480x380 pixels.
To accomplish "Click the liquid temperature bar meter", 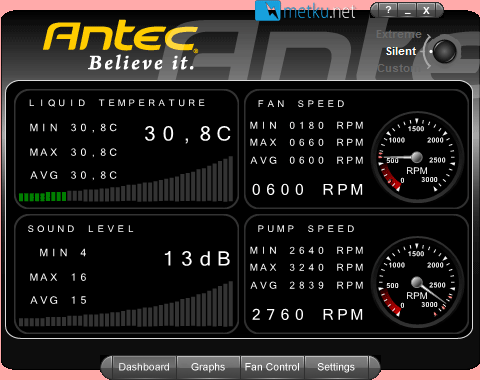I will click(x=126, y=179).
